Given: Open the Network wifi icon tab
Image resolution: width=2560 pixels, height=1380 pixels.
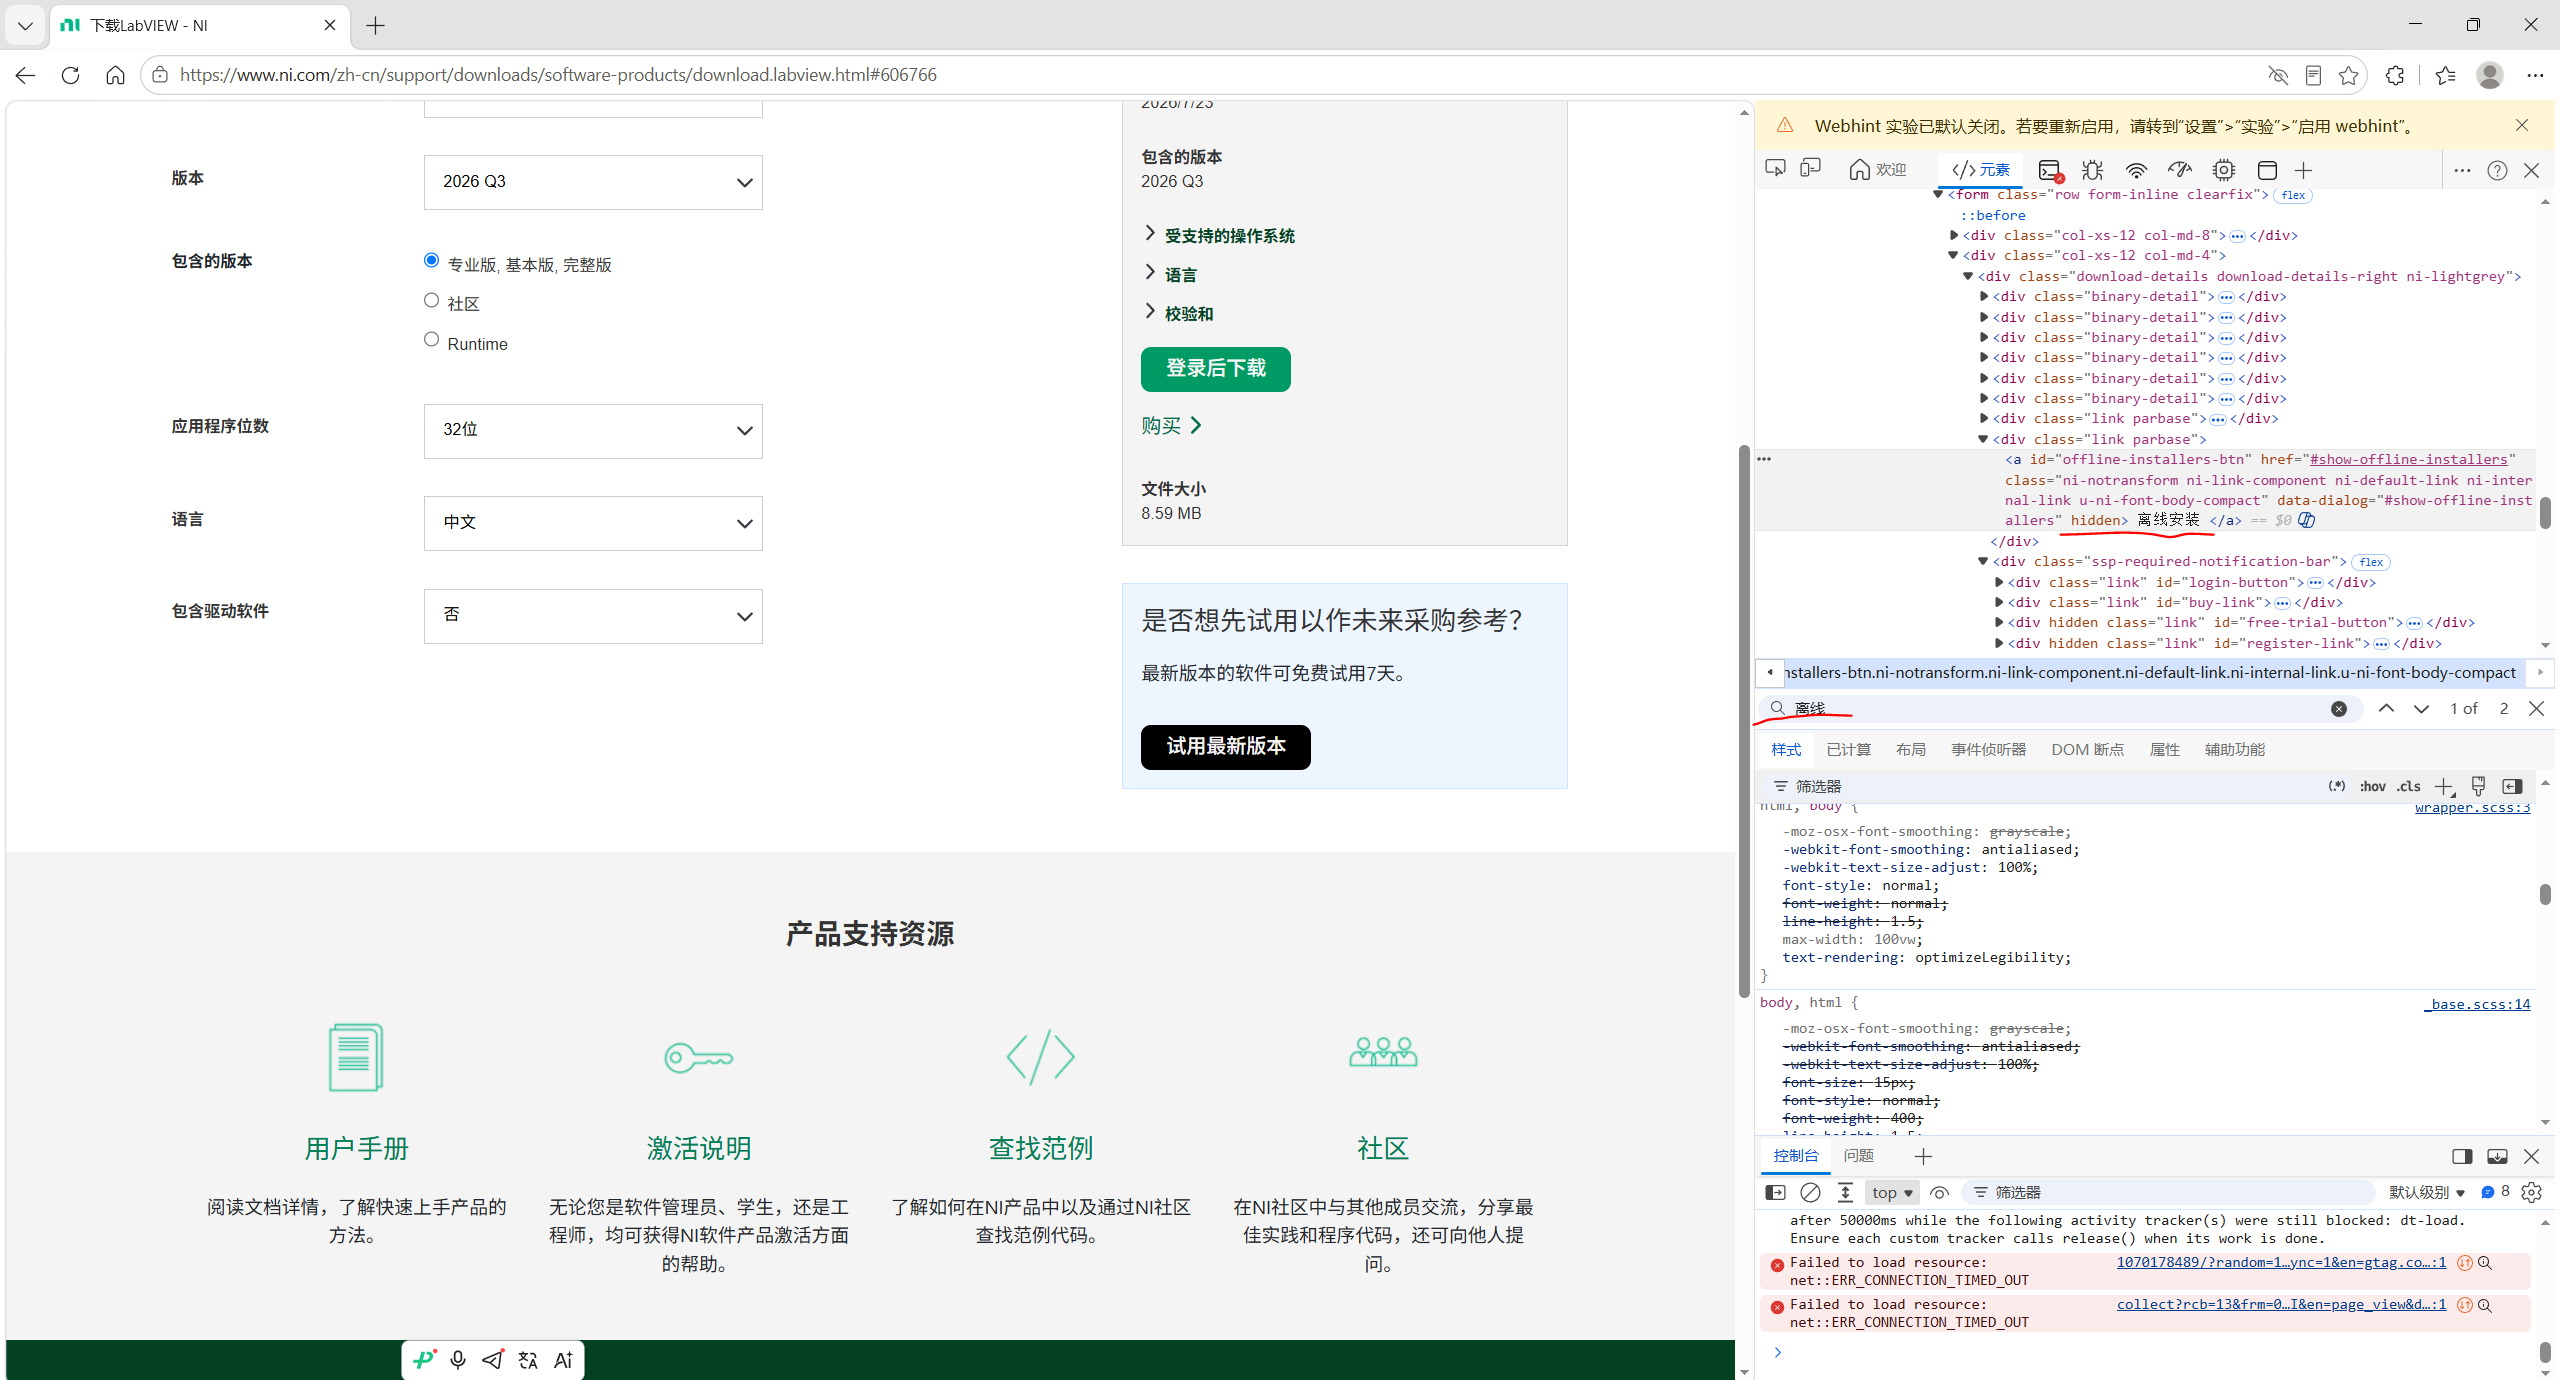Looking at the screenshot, I should [x=2136, y=170].
